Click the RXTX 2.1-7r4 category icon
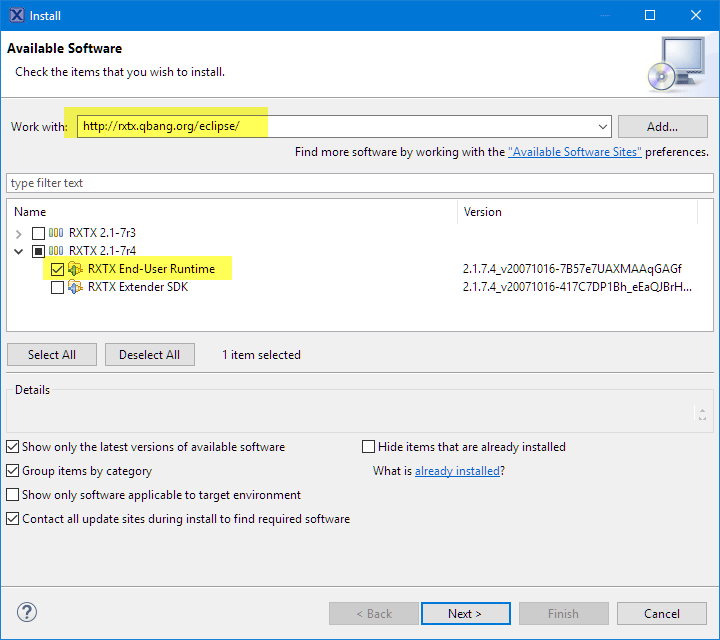This screenshot has height=640, width=720. 57,251
